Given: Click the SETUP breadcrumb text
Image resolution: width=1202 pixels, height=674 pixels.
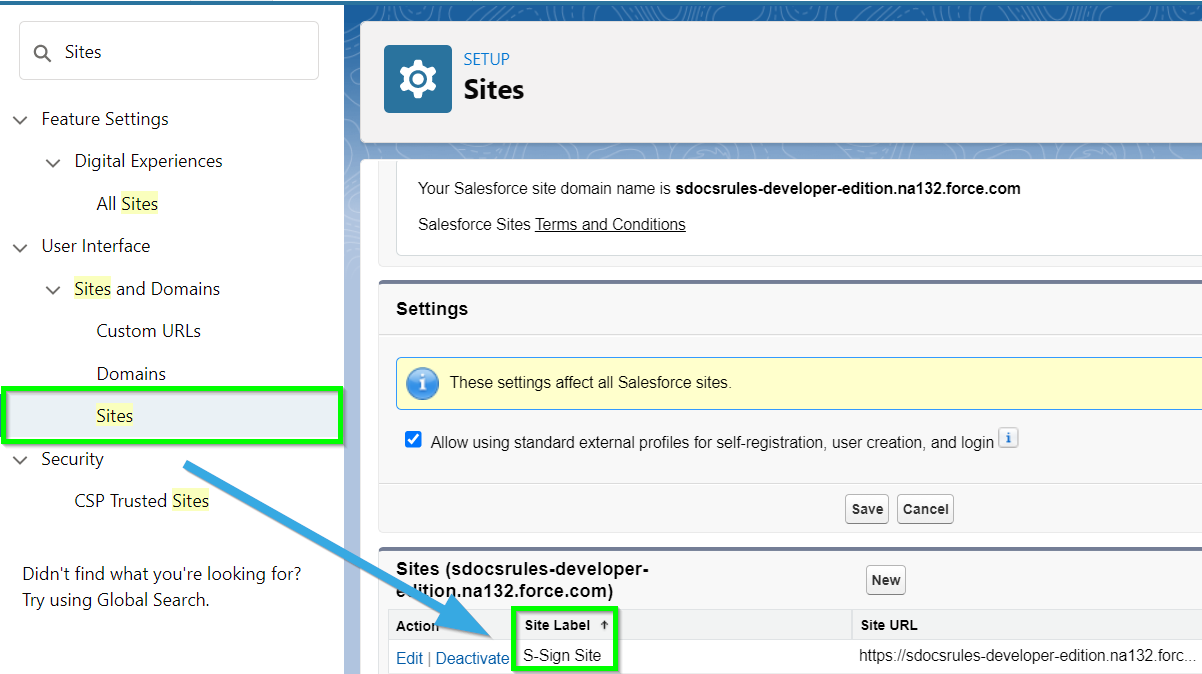Looking at the screenshot, I should [x=487, y=59].
